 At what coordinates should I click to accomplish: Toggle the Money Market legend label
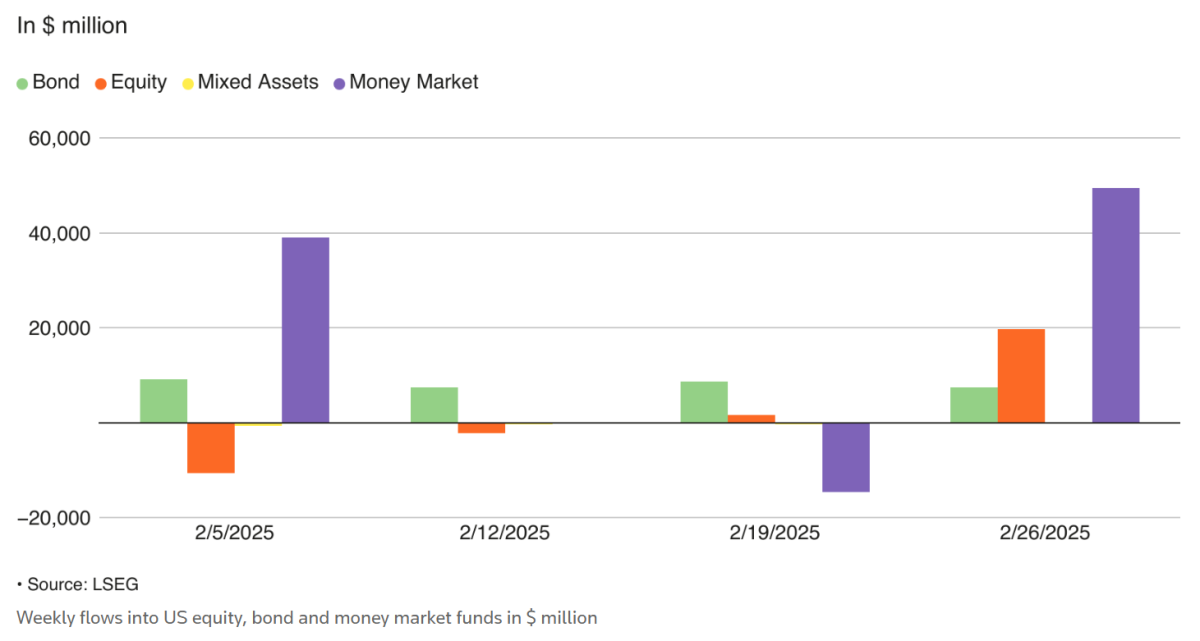414,82
